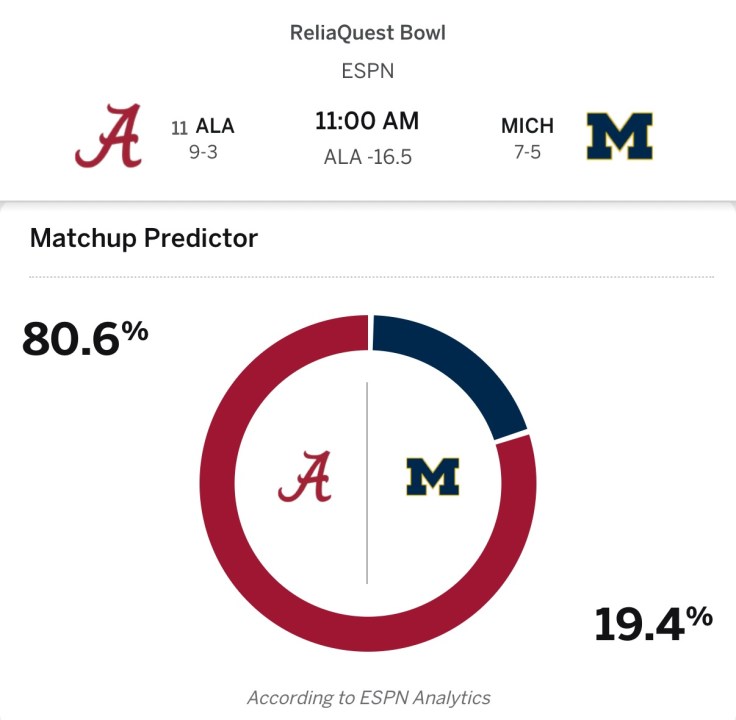Select the Matchup Predictor heading
736x720 pixels.
[144, 238]
